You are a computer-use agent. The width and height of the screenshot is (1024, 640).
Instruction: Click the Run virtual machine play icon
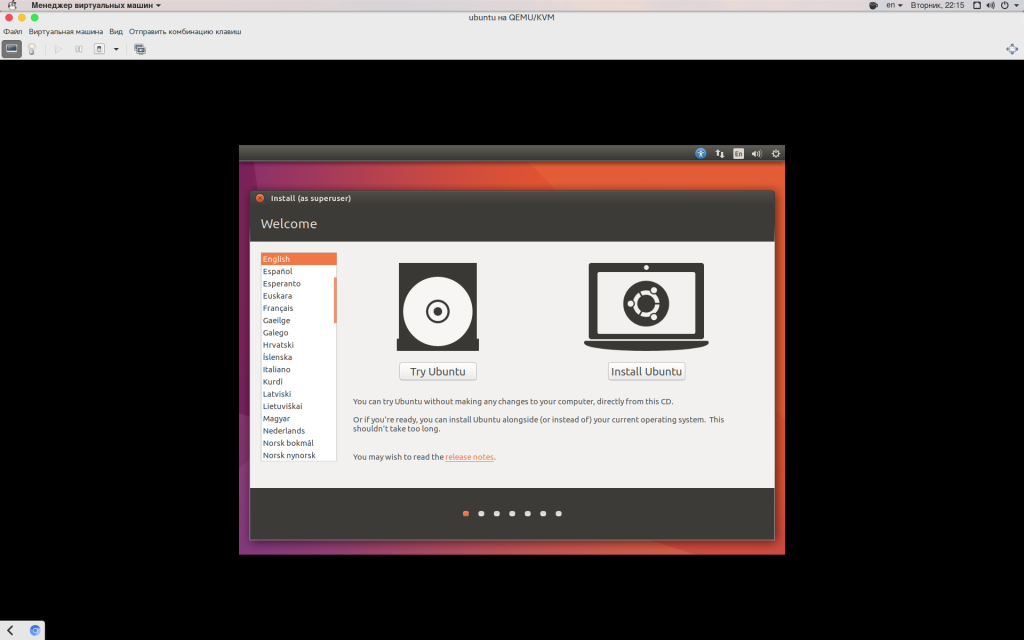coord(58,49)
